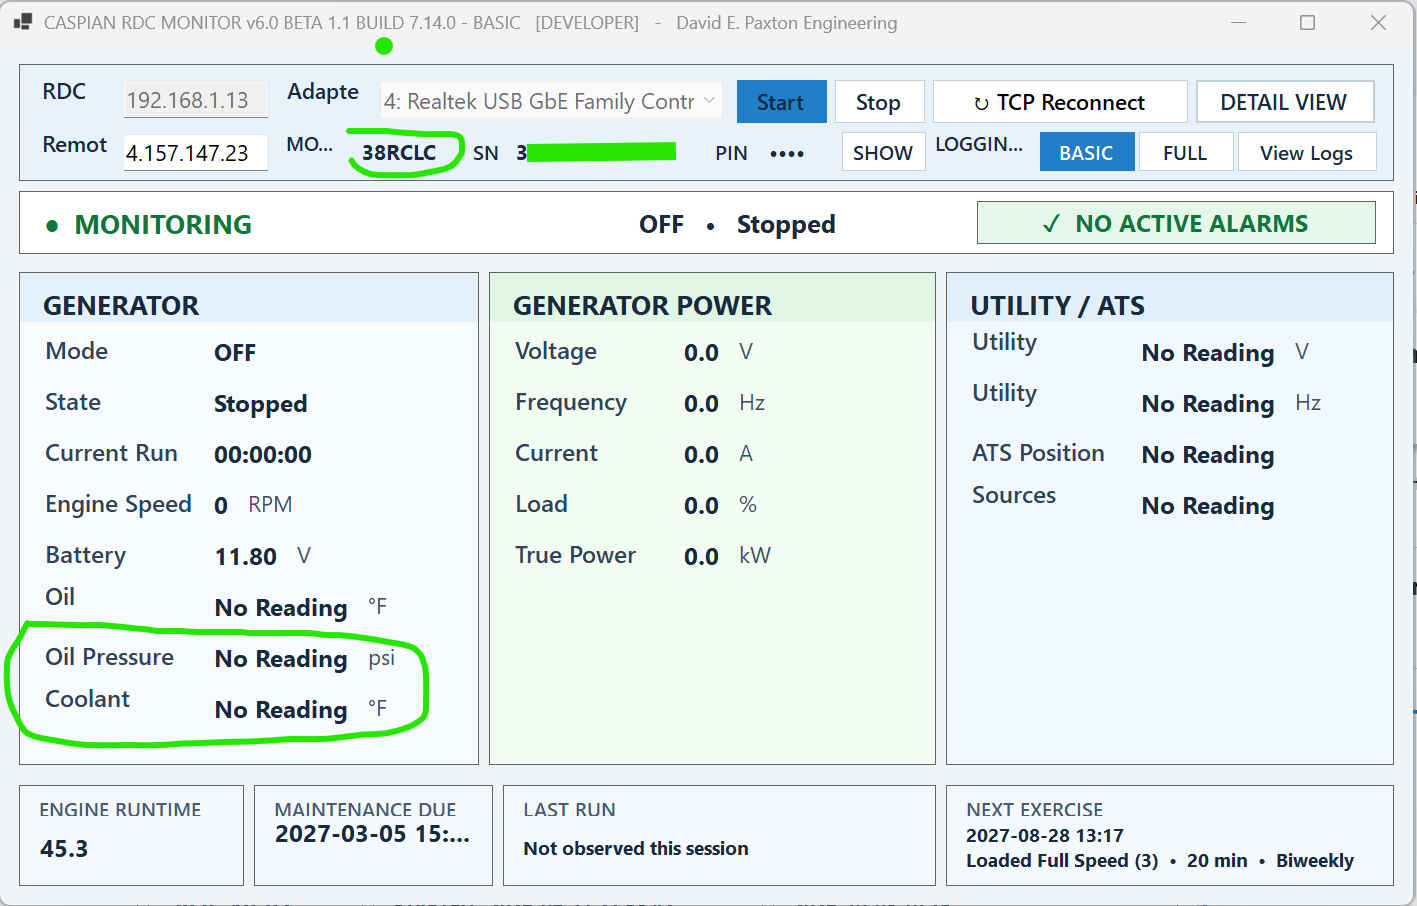Viewport: 1417px width, 906px height.
Task: Click the True Power 0.0 value
Action: (x=702, y=557)
